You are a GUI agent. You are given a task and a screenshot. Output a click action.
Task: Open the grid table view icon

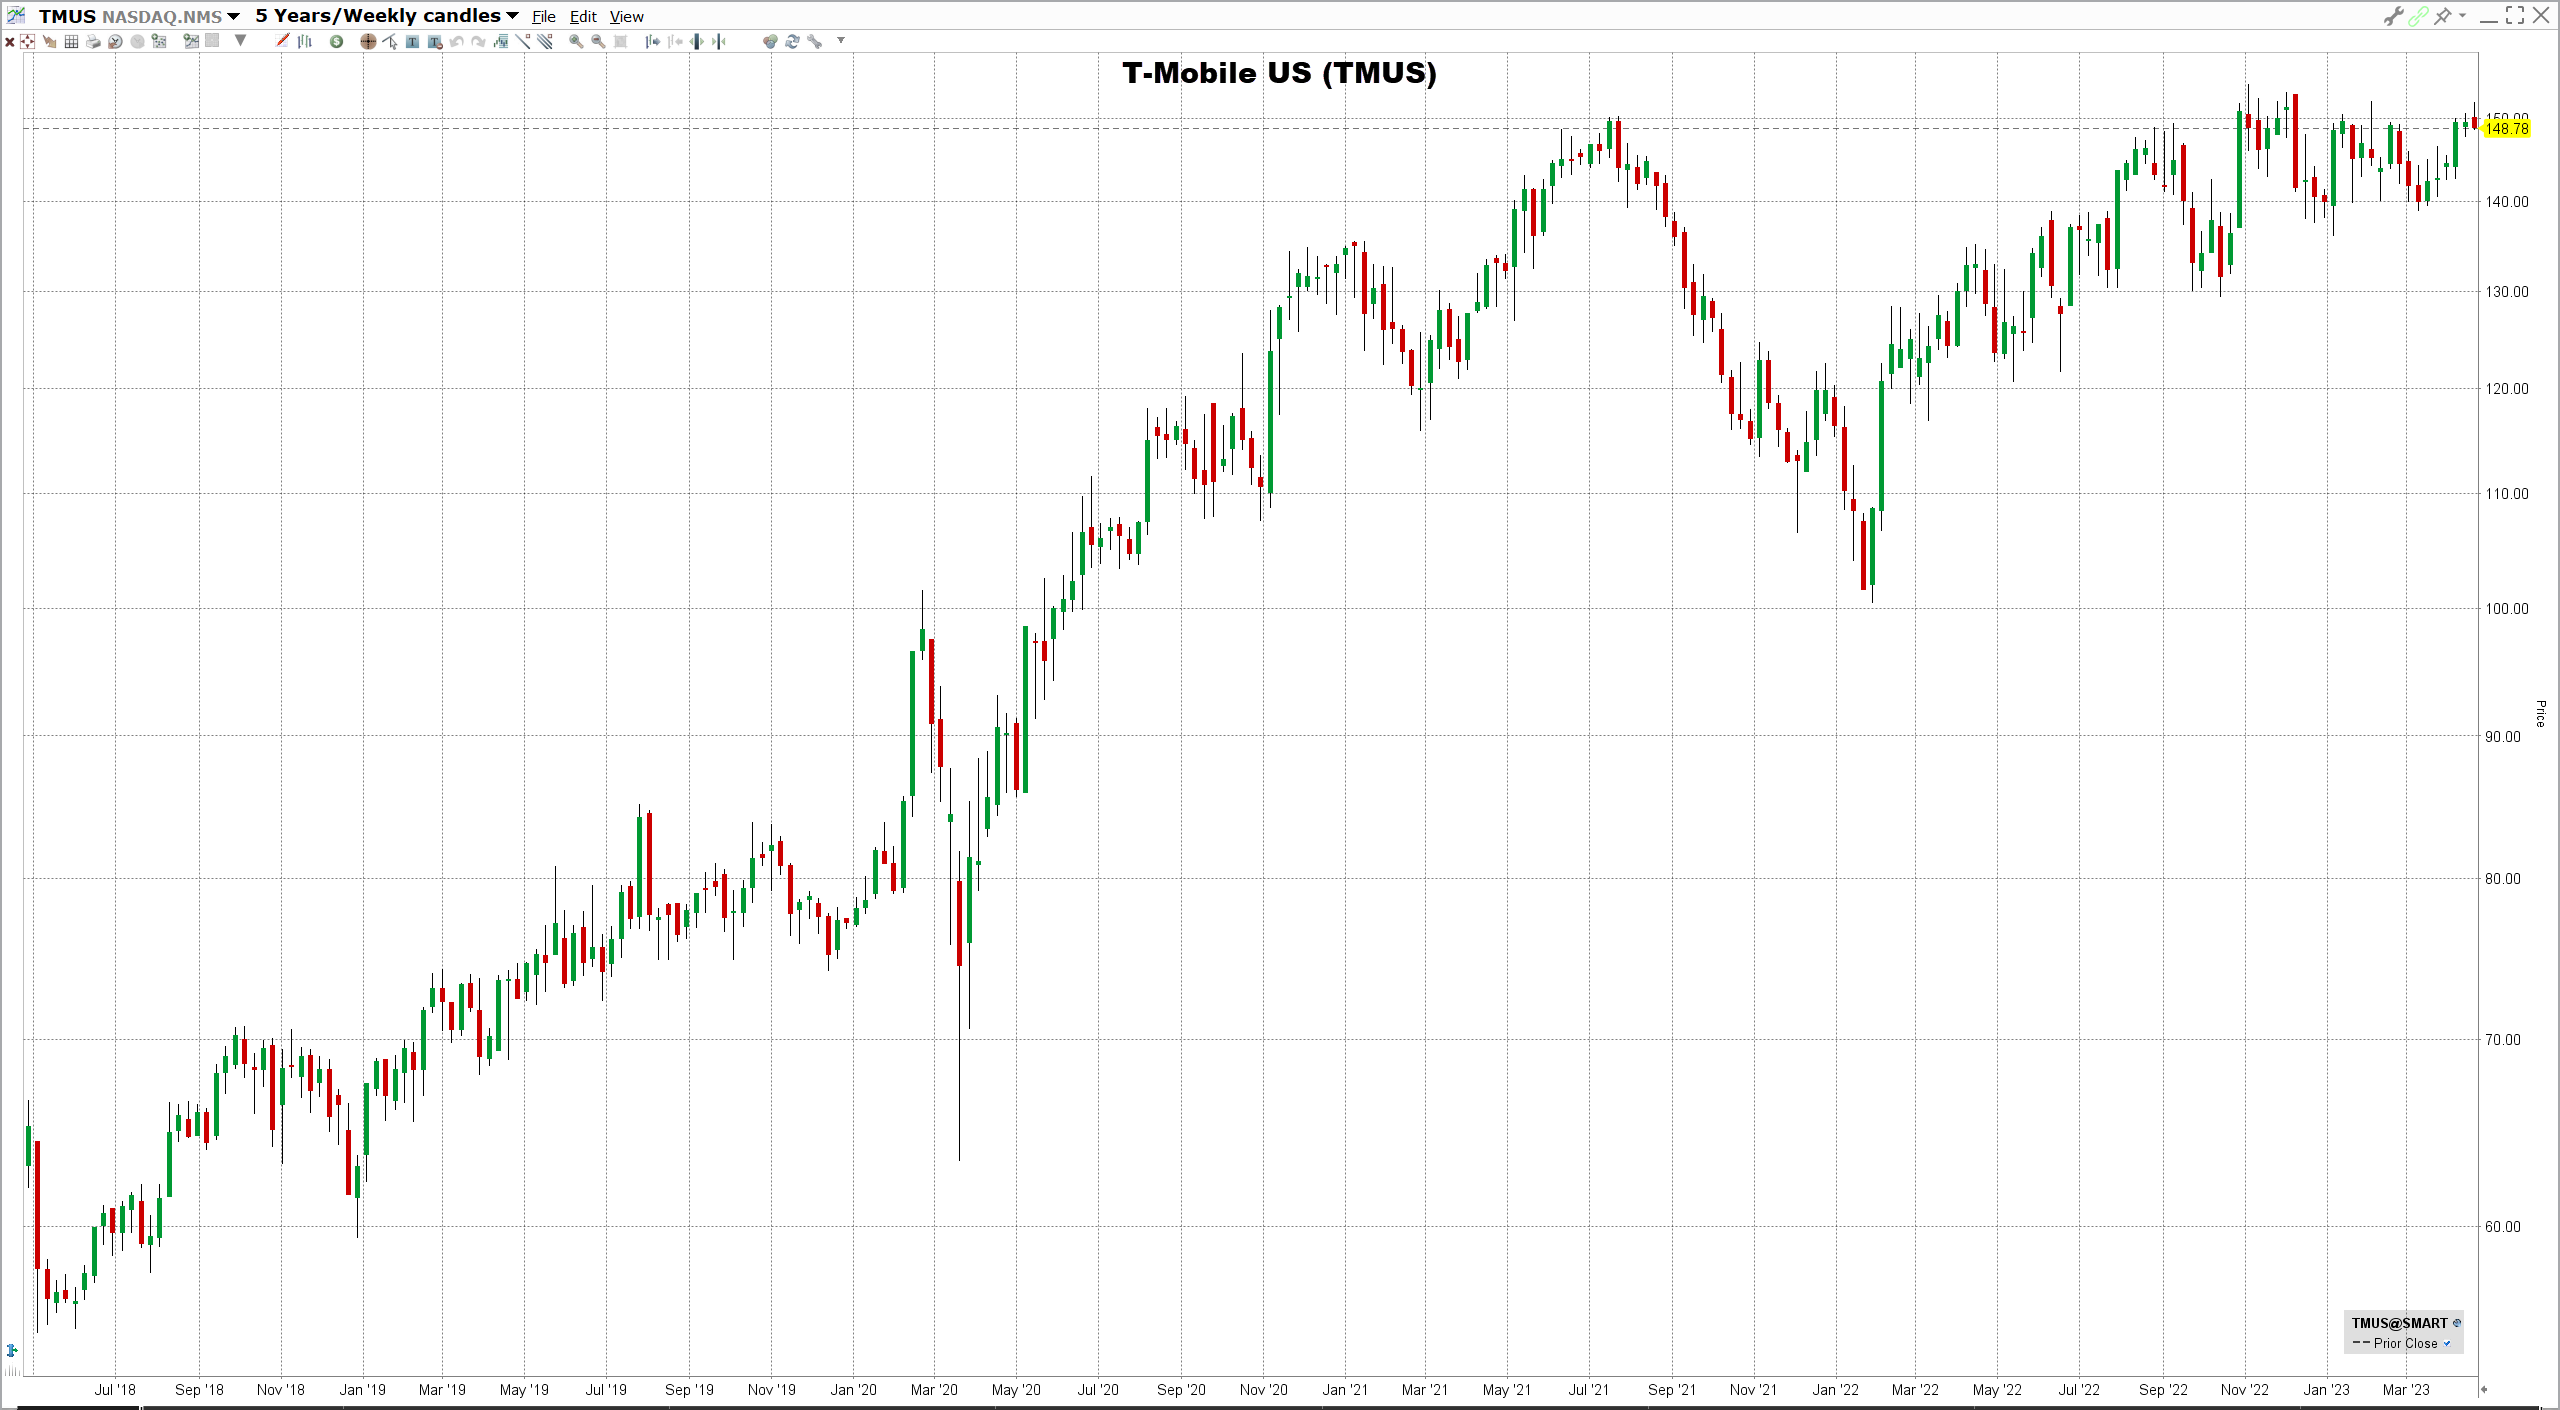pos(71,42)
